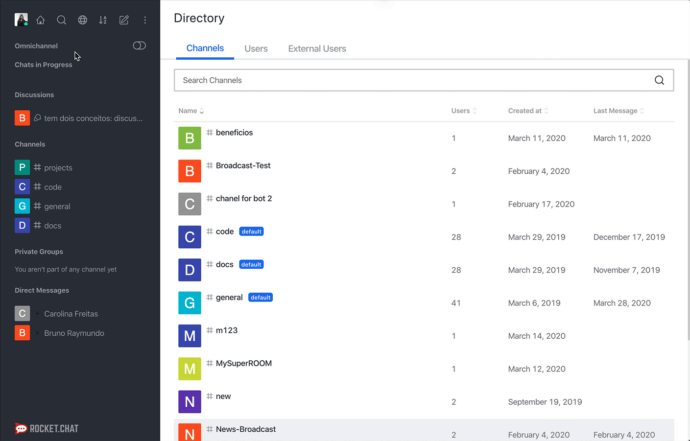
Task: Click yellow-green M avatar of MySuperROOM
Action: point(190,369)
